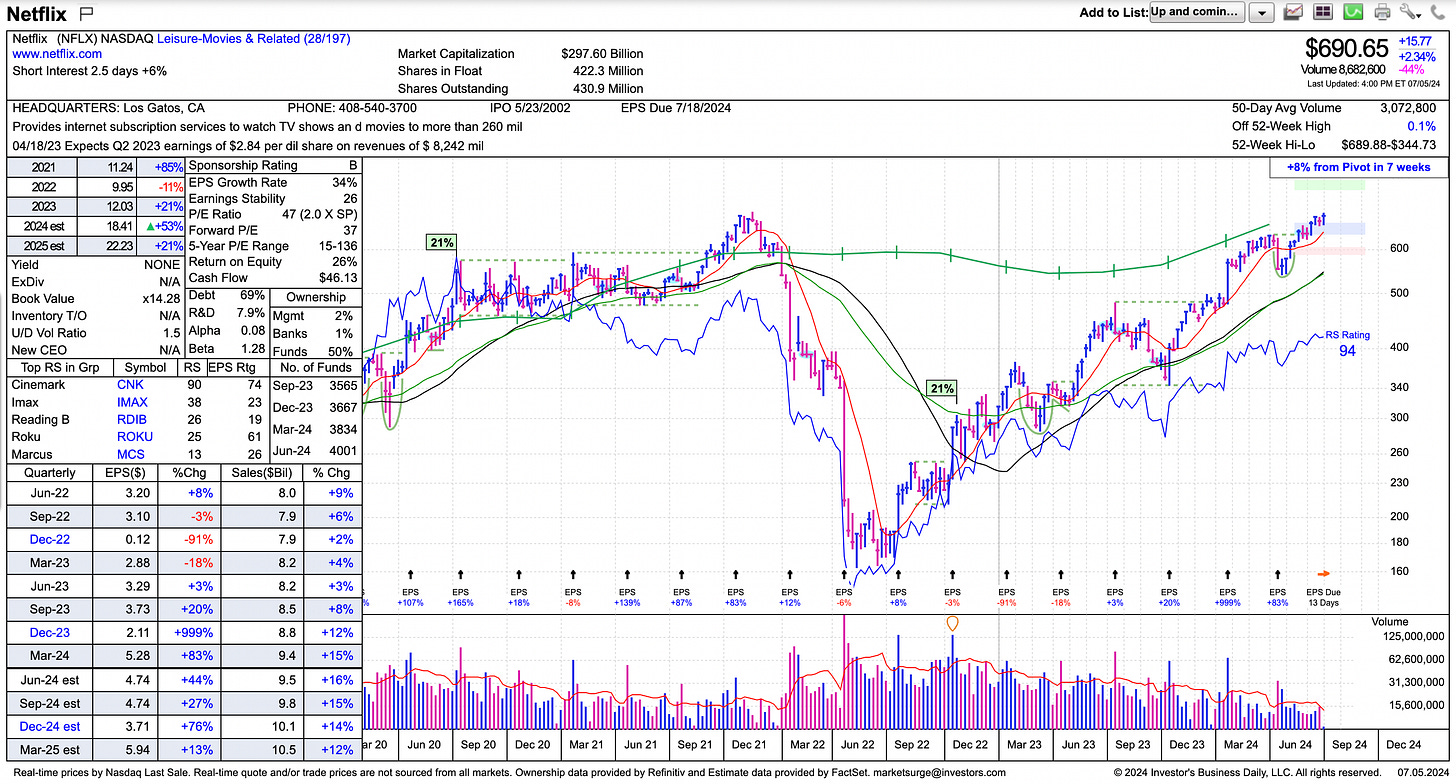
Task: Click the Sponsorship Rating B row
Action: point(273,166)
